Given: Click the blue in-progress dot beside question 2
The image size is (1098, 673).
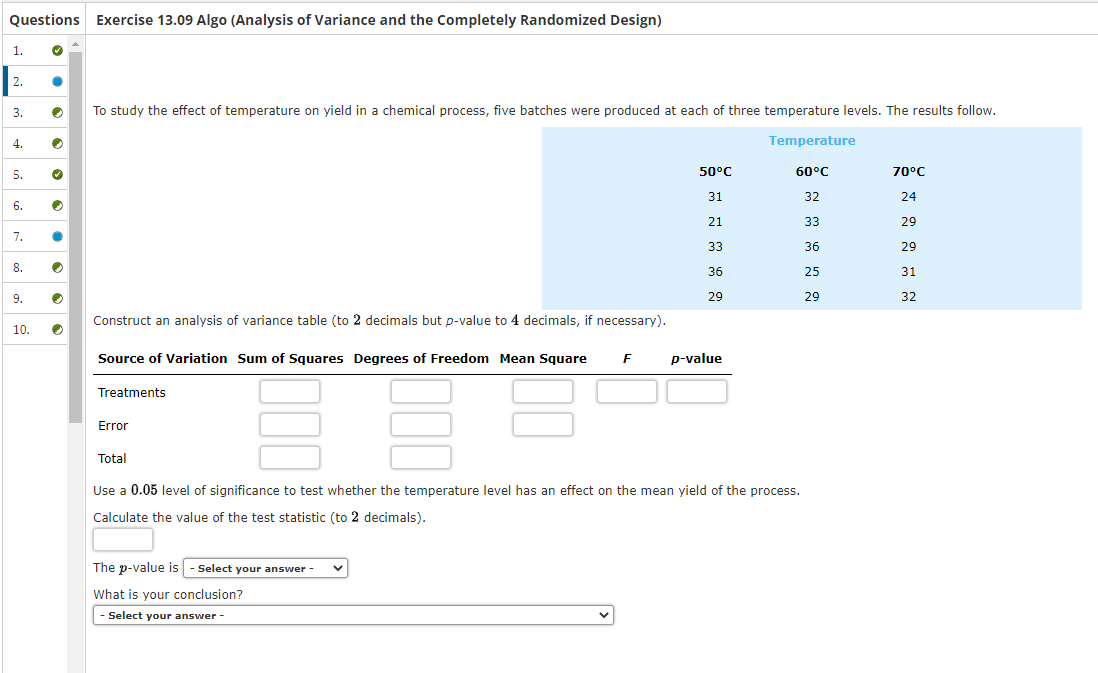Looking at the screenshot, I should coord(57,81).
